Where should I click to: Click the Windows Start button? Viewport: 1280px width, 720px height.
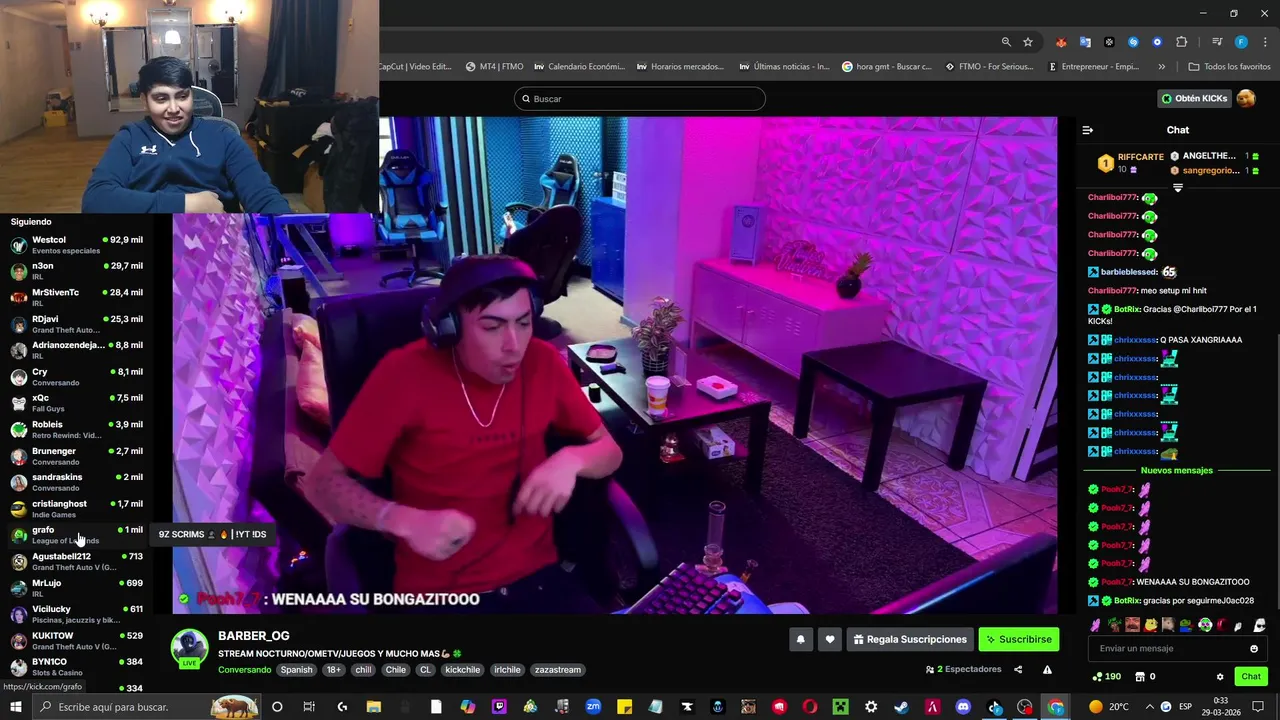click(x=16, y=707)
